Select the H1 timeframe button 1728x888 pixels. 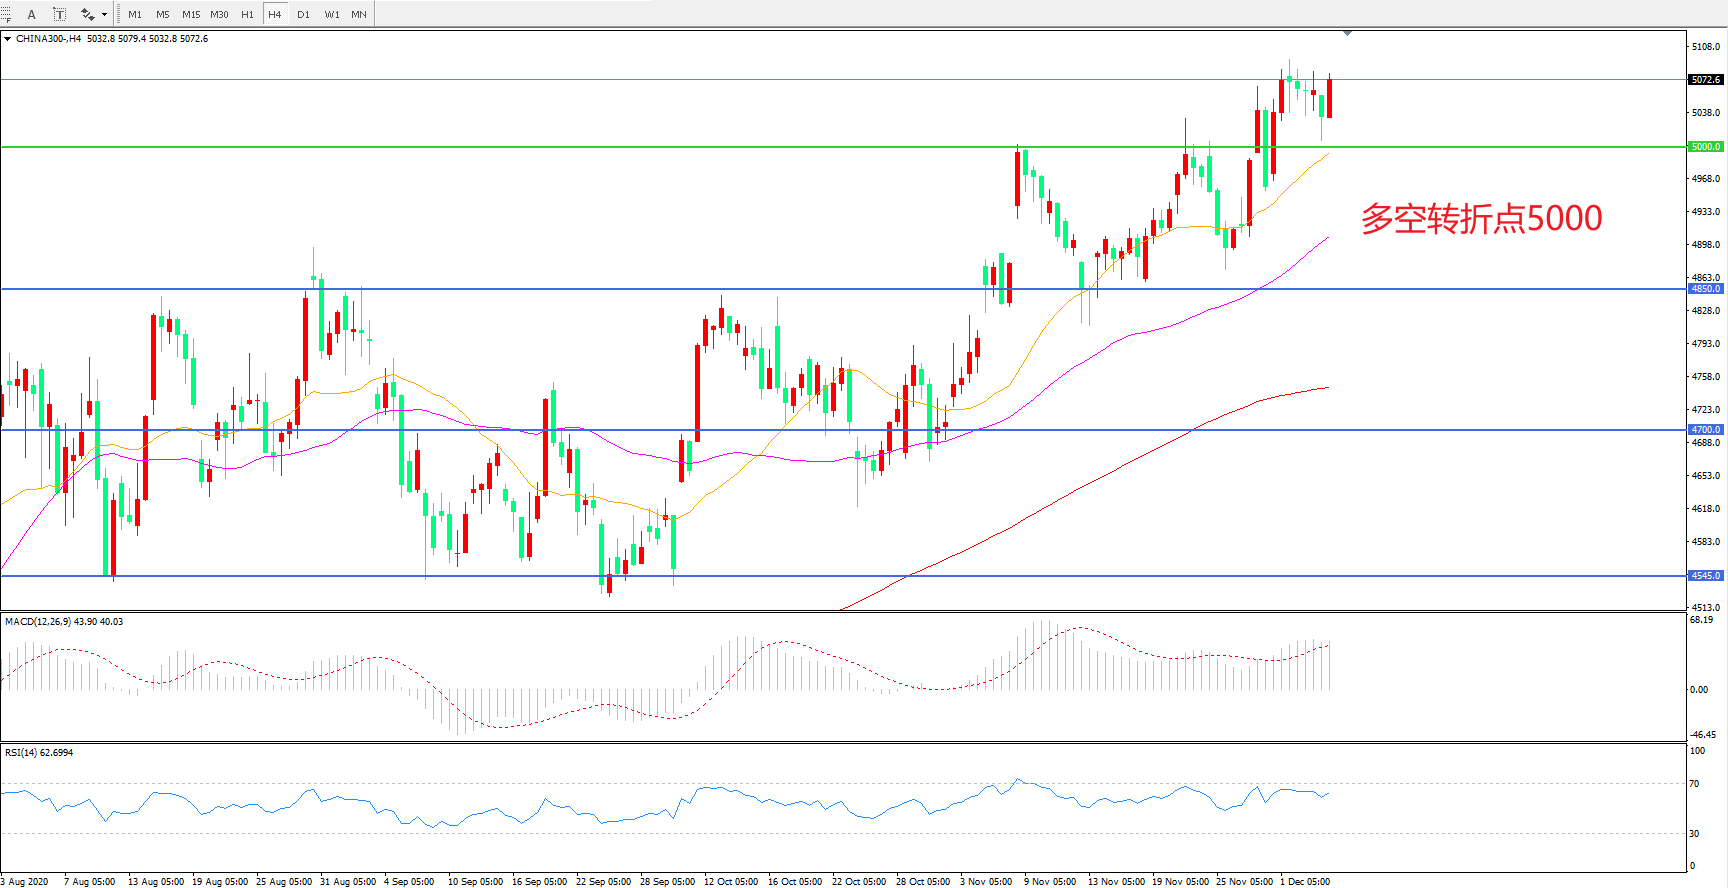(247, 14)
